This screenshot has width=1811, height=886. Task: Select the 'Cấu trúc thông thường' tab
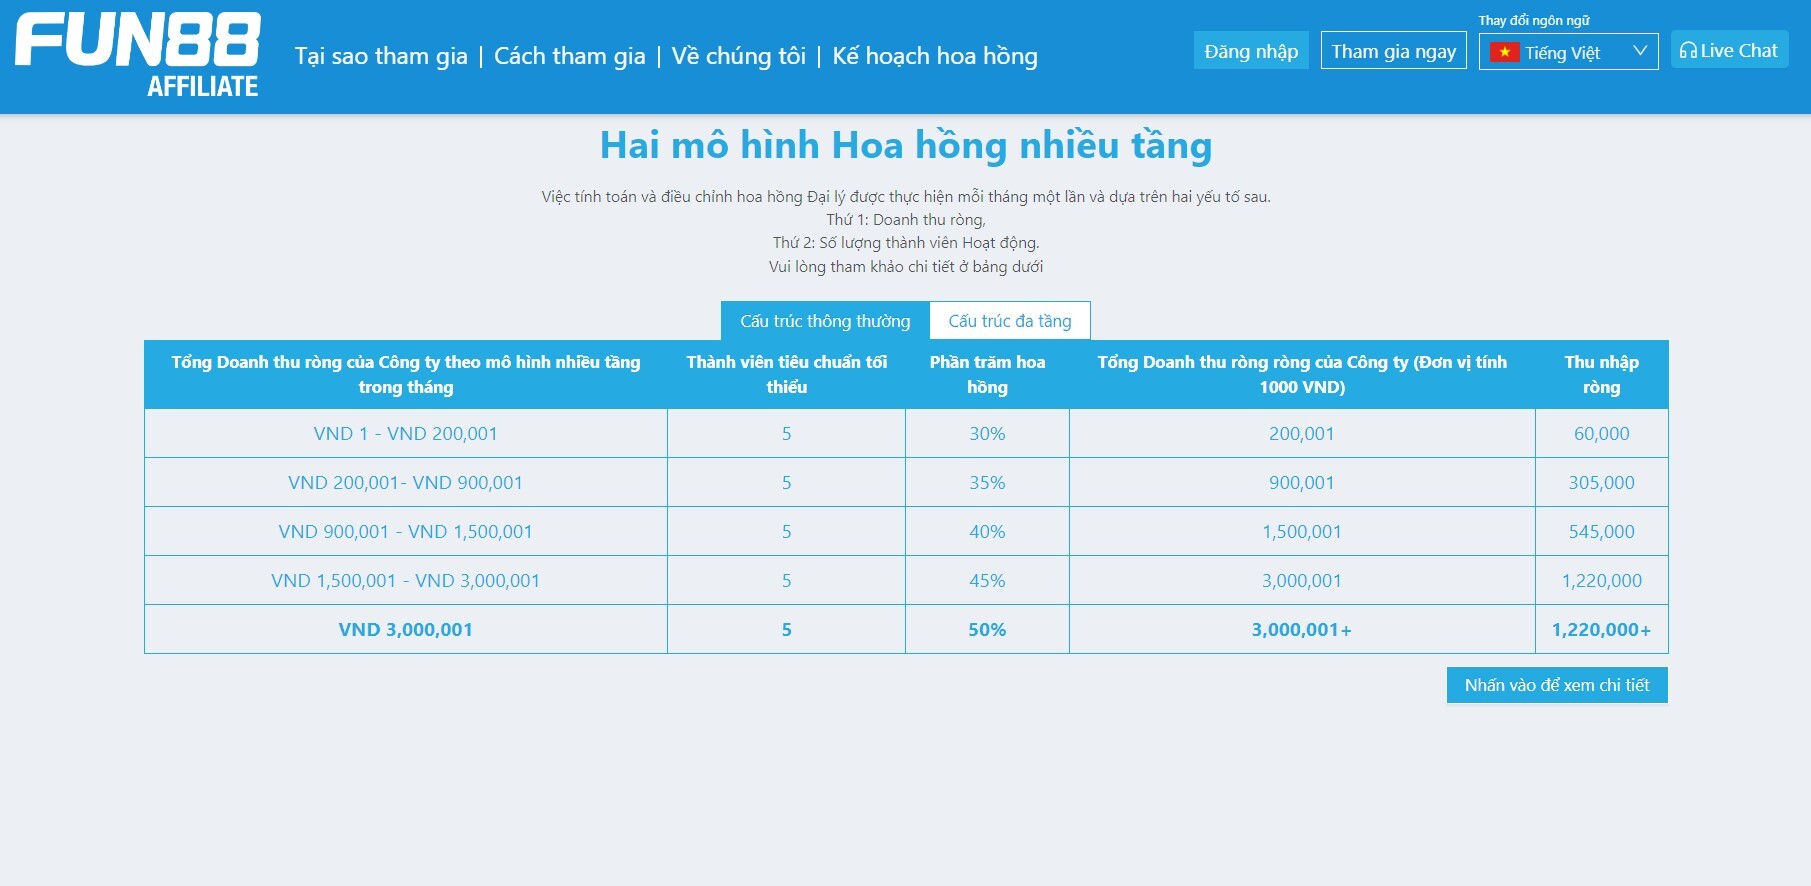[825, 321]
